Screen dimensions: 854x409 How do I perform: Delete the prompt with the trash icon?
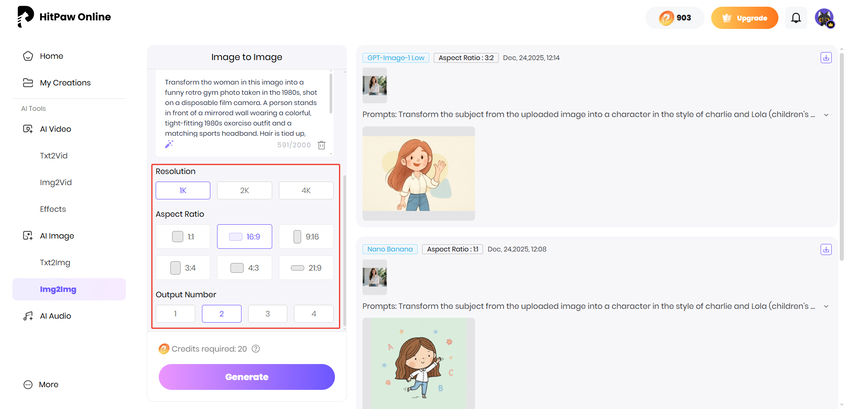click(x=321, y=145)
